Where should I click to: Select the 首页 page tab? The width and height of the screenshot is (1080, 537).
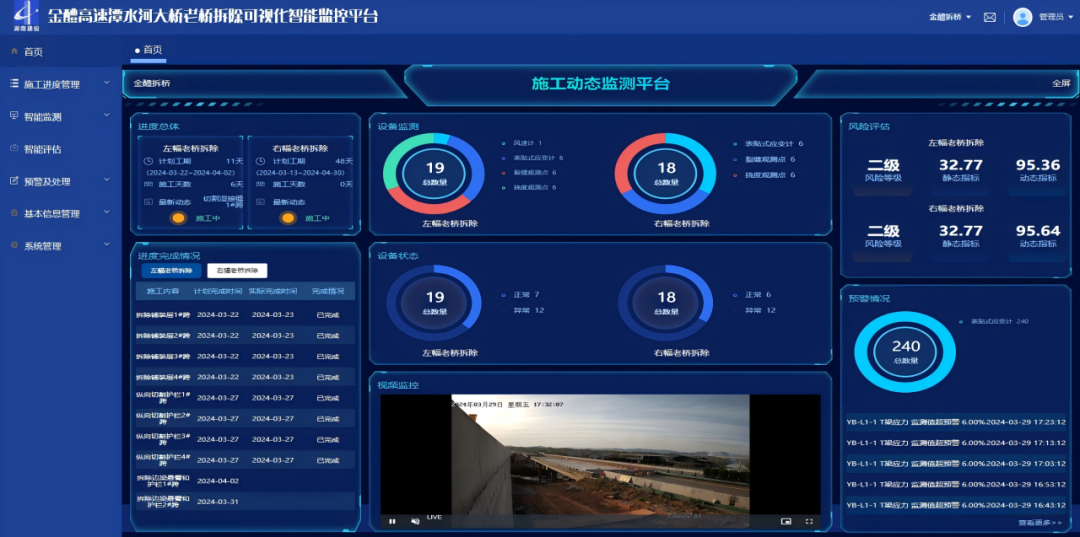(149, 50)
